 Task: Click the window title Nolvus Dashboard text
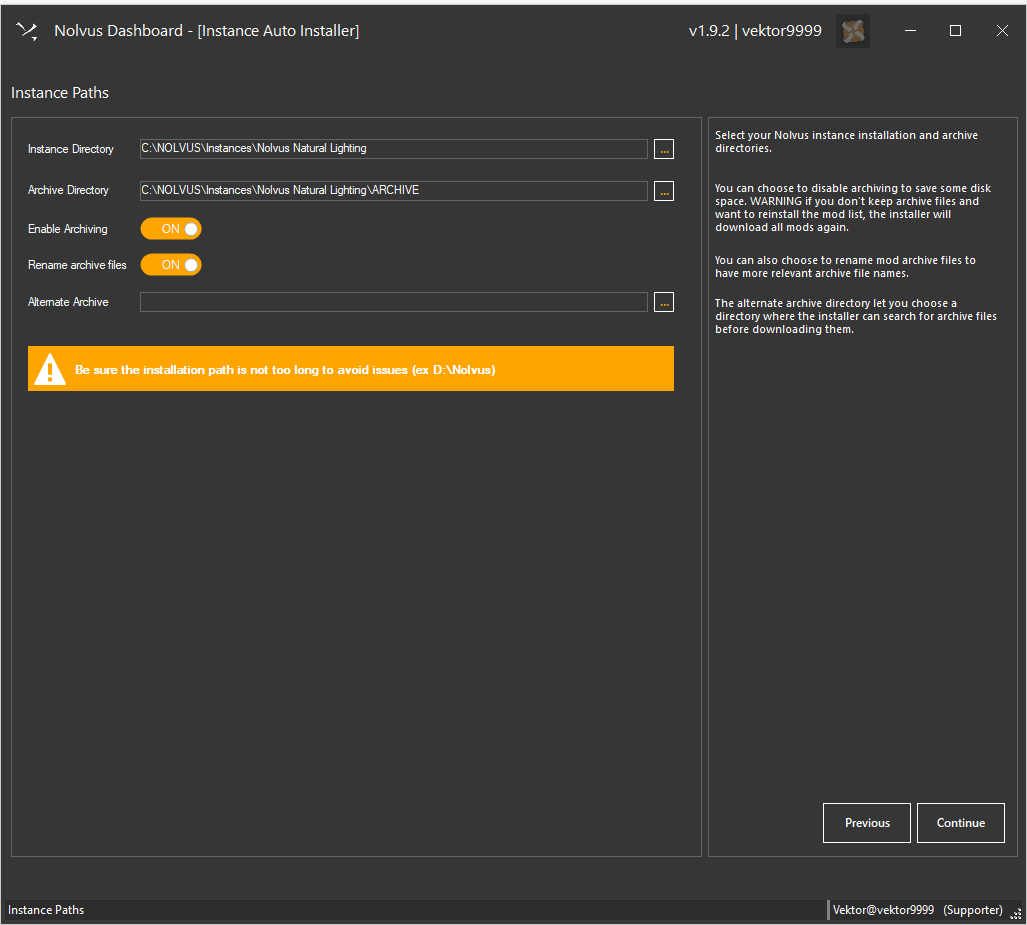(206, 31)
